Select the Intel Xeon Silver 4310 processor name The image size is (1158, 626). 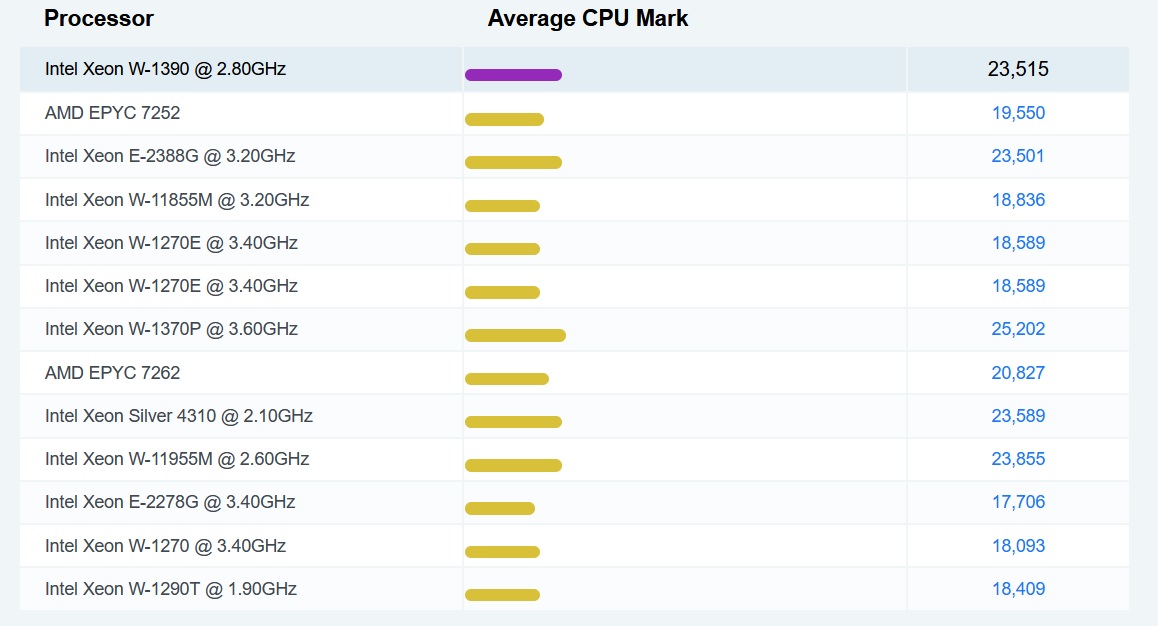coord(179,416)
